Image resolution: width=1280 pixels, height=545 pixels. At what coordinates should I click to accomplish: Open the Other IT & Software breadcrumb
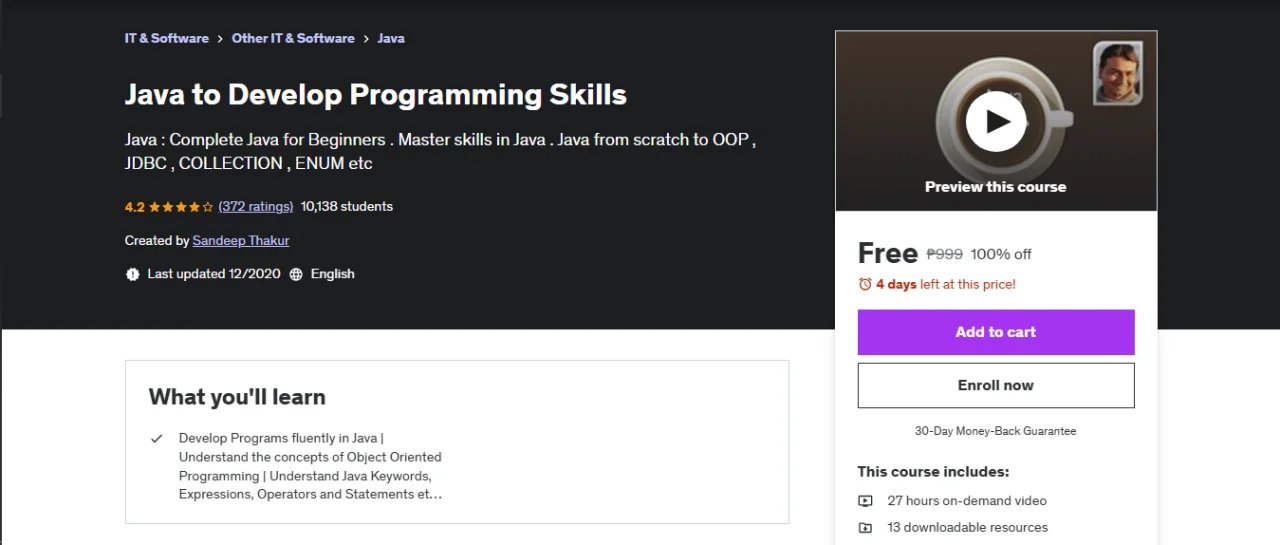point(293,38)
